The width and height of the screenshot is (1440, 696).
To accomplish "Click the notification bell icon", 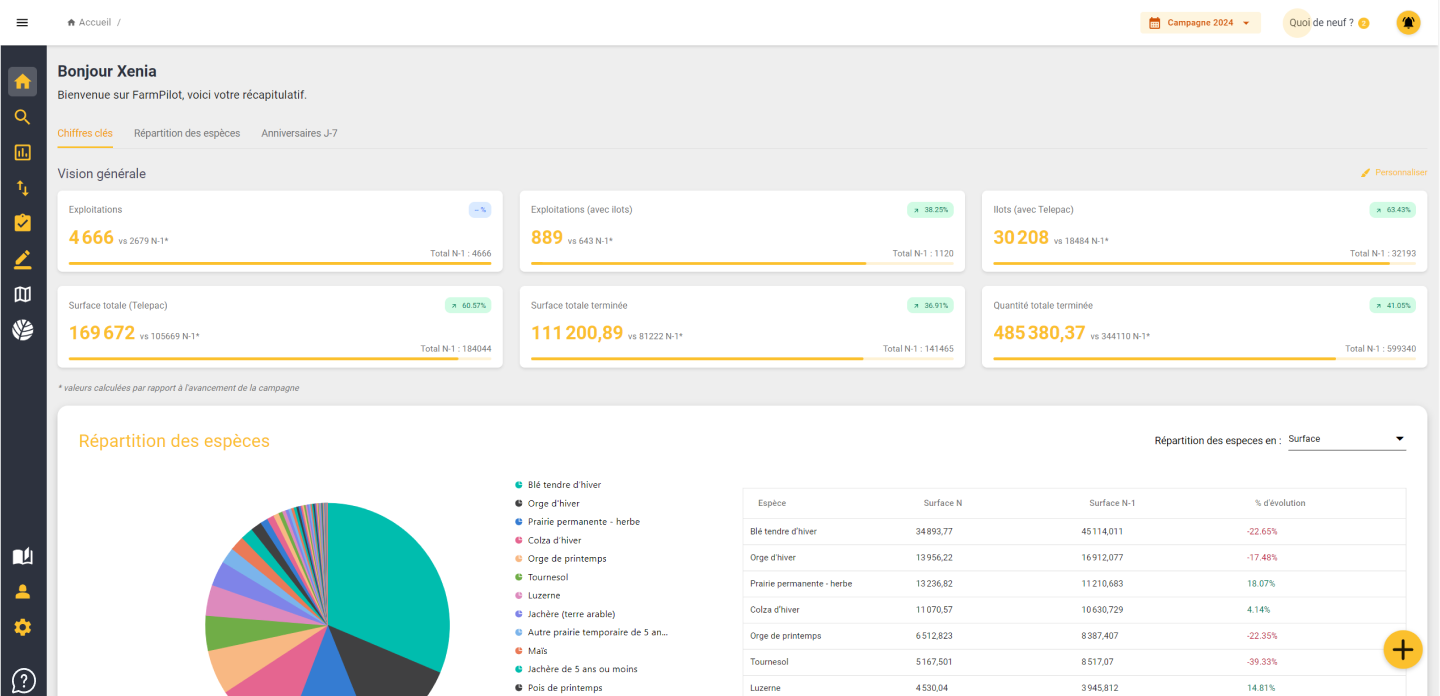I will point(1408,22).
